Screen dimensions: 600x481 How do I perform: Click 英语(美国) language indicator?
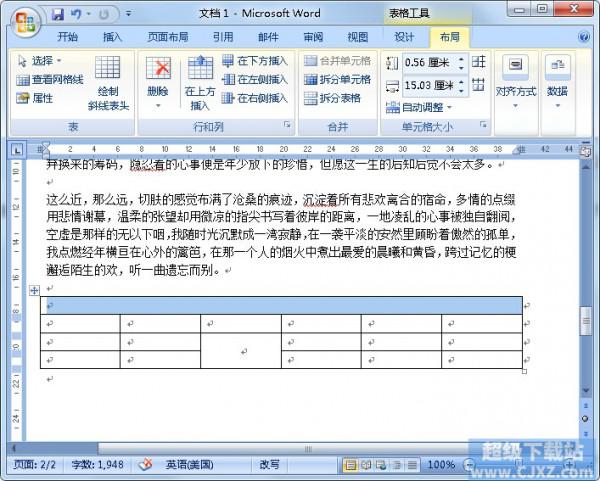click(189, 465)
